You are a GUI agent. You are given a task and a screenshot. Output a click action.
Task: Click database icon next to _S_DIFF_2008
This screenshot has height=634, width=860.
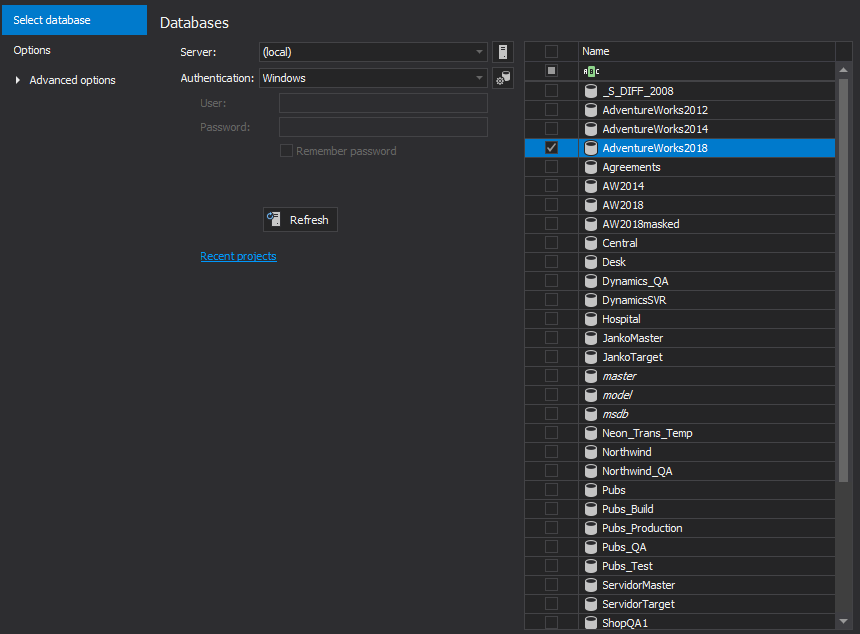(591, 91)
